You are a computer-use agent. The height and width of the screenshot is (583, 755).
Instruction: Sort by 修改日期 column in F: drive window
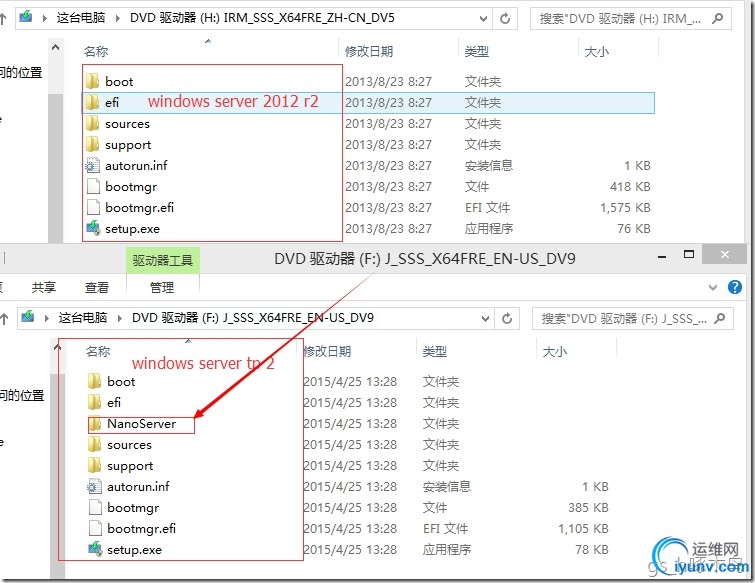(x=327, y=351)
